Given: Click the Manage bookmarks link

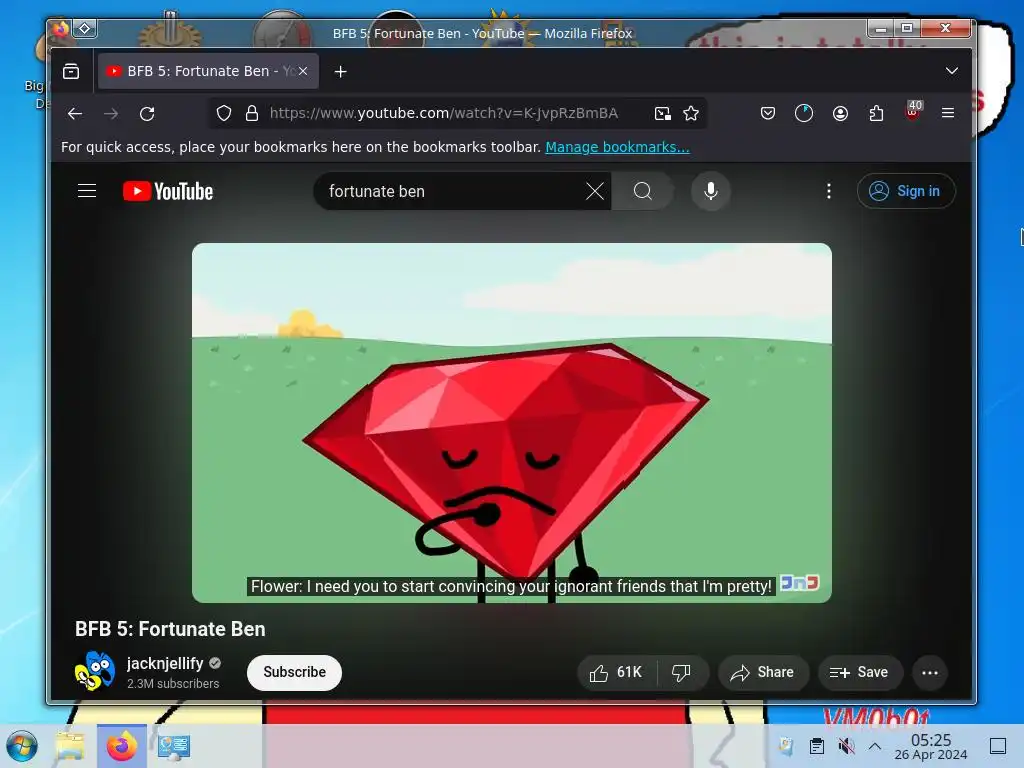Looking at the screenshot, I should tap(617, 147).
